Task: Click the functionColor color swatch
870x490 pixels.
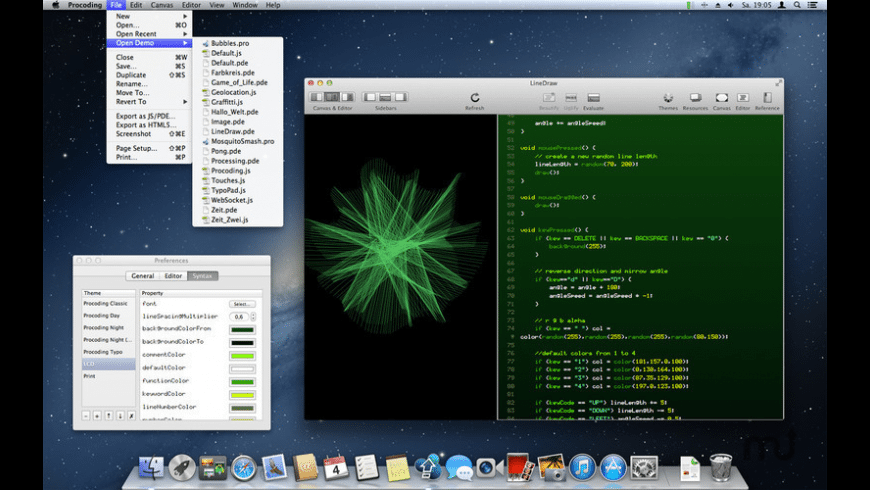Action: coord(242,381)
